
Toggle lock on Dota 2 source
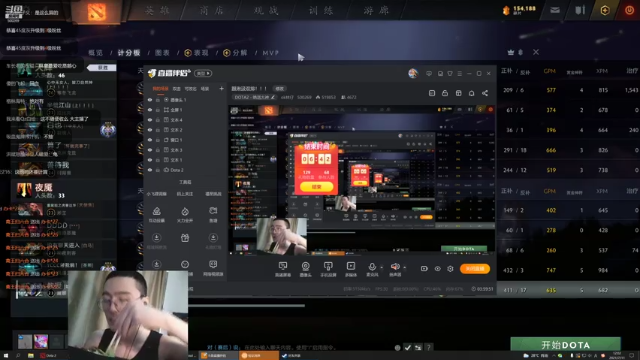point(158,170)
